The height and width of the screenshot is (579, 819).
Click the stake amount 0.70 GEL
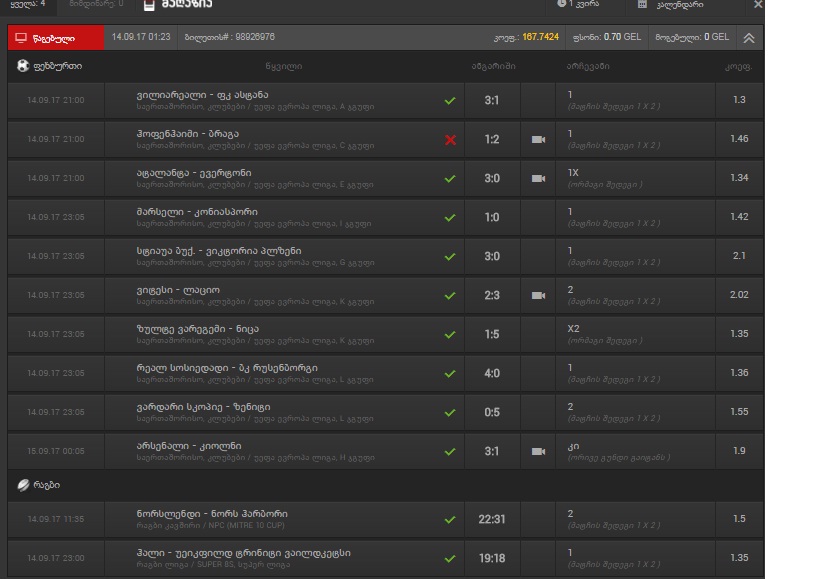pos(622,37)
